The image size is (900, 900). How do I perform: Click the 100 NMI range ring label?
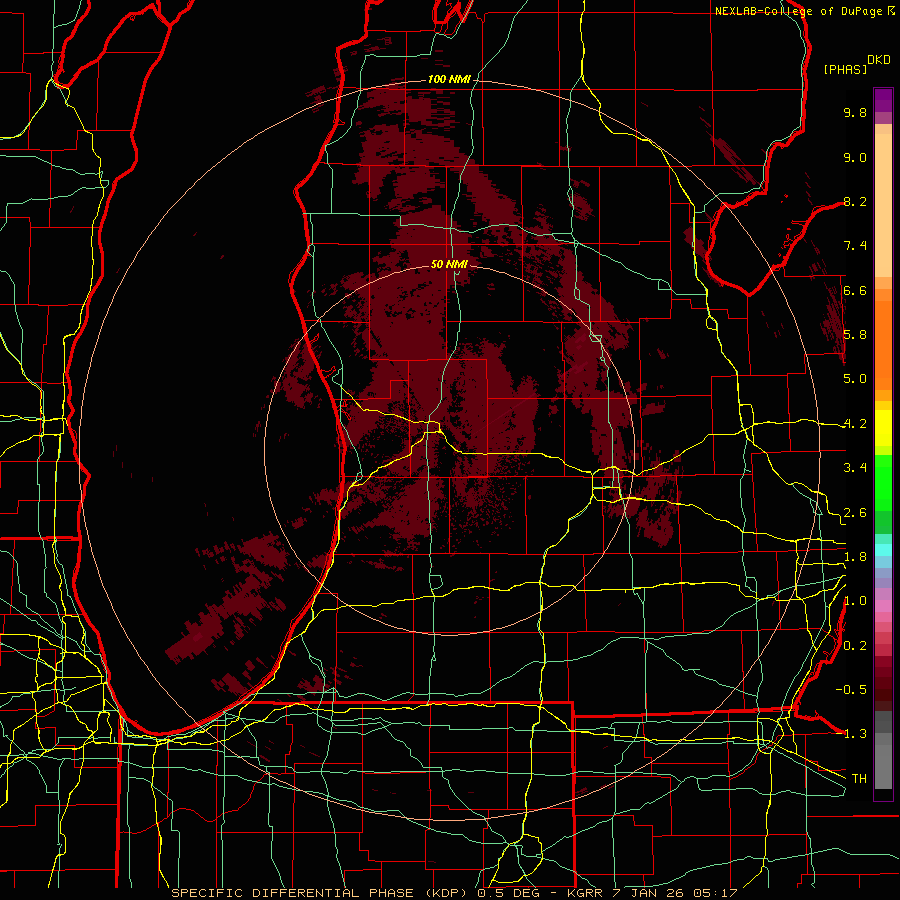click(x=449, y=79)
